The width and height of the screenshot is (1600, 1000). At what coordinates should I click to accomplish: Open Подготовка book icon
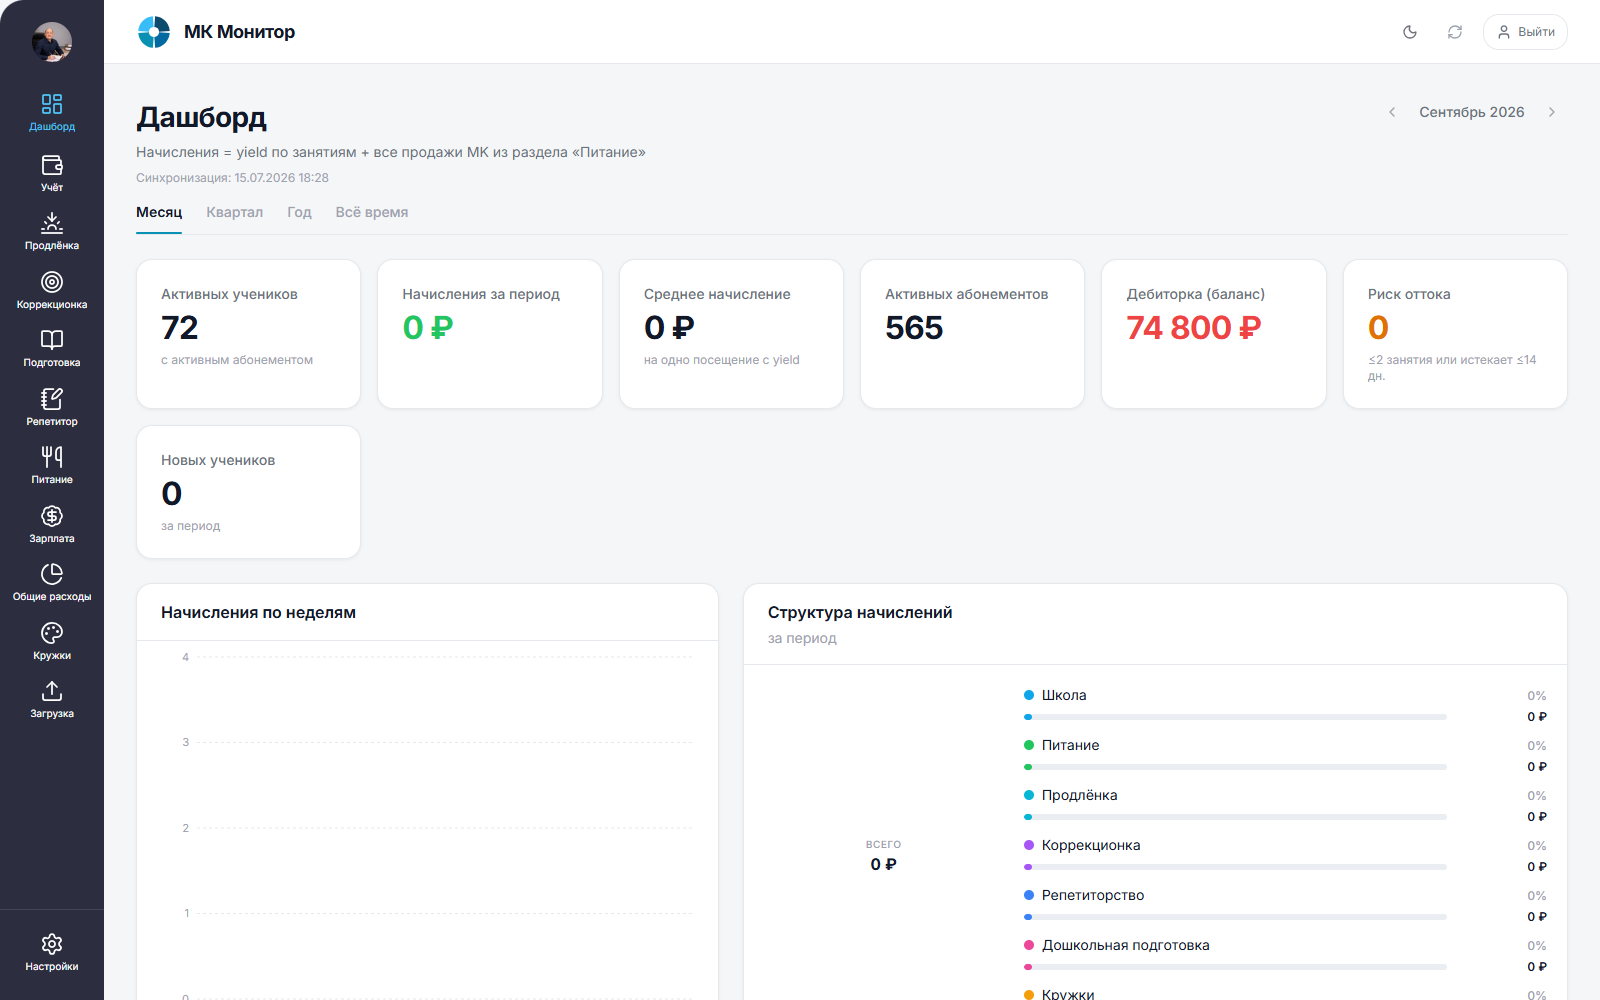pyautogui.click(x=52, y=340)
